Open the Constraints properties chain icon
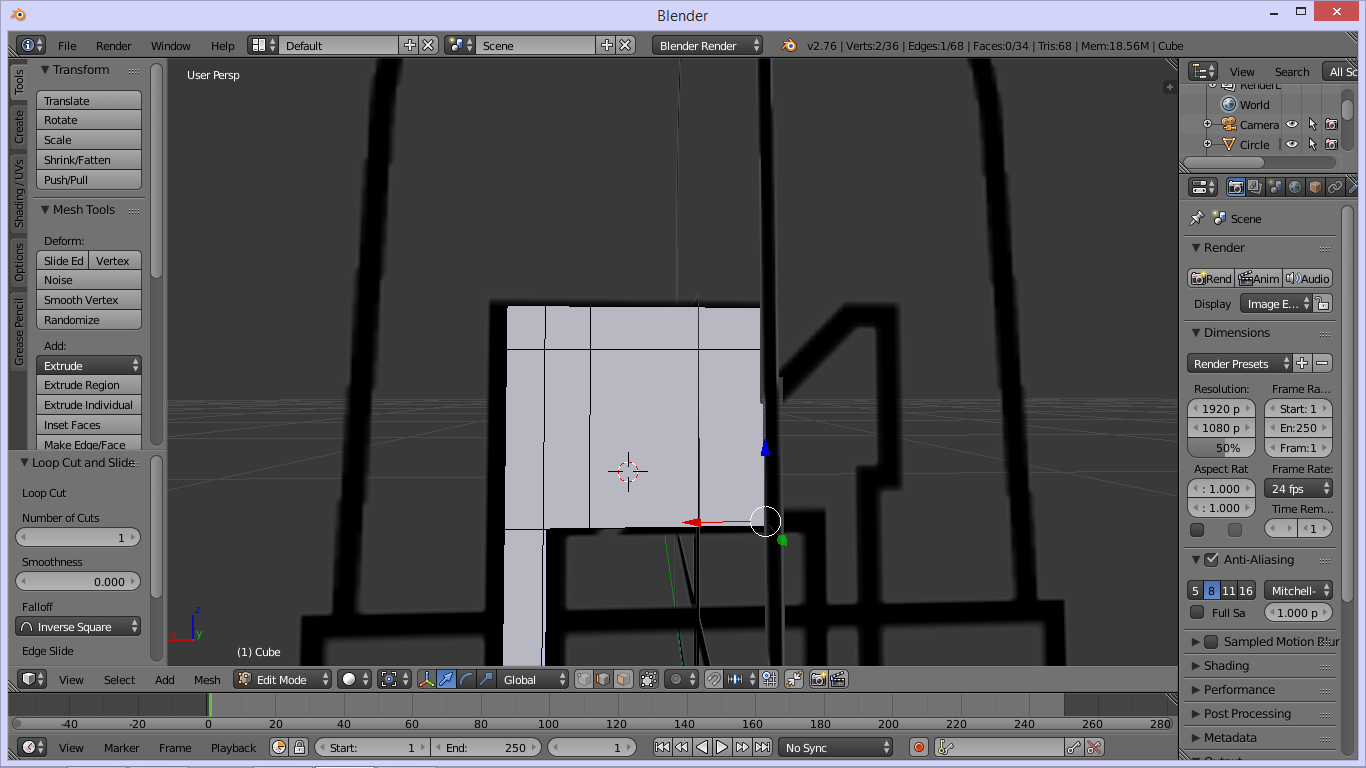1366x768 pixels. coord(1335,187)
